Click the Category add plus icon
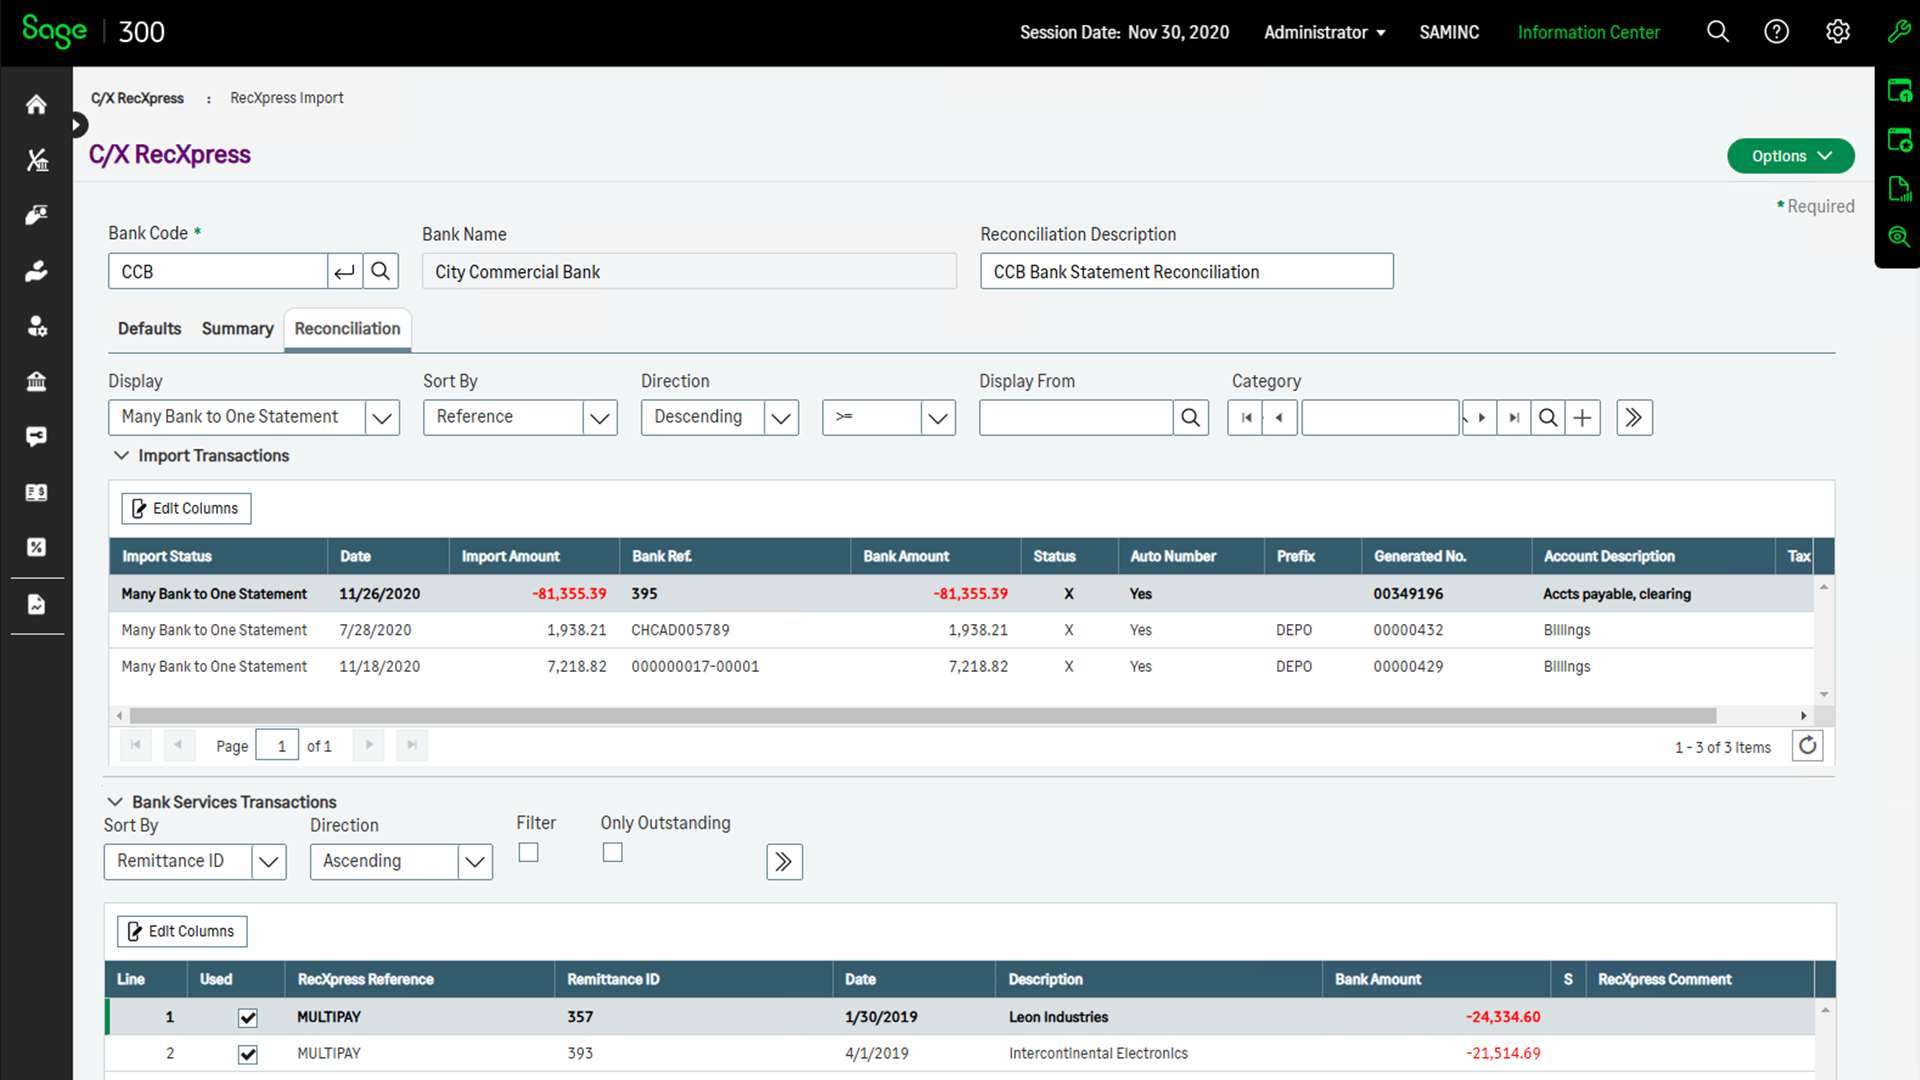The height and width of the screenshot is (1080, 1920). (x=1582, y=418)
